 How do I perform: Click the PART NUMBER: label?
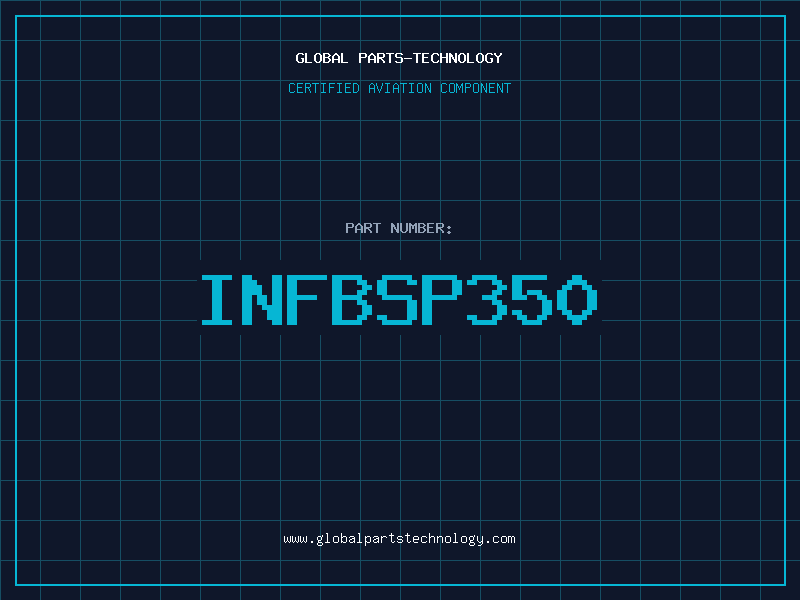(x=398, y=228)
